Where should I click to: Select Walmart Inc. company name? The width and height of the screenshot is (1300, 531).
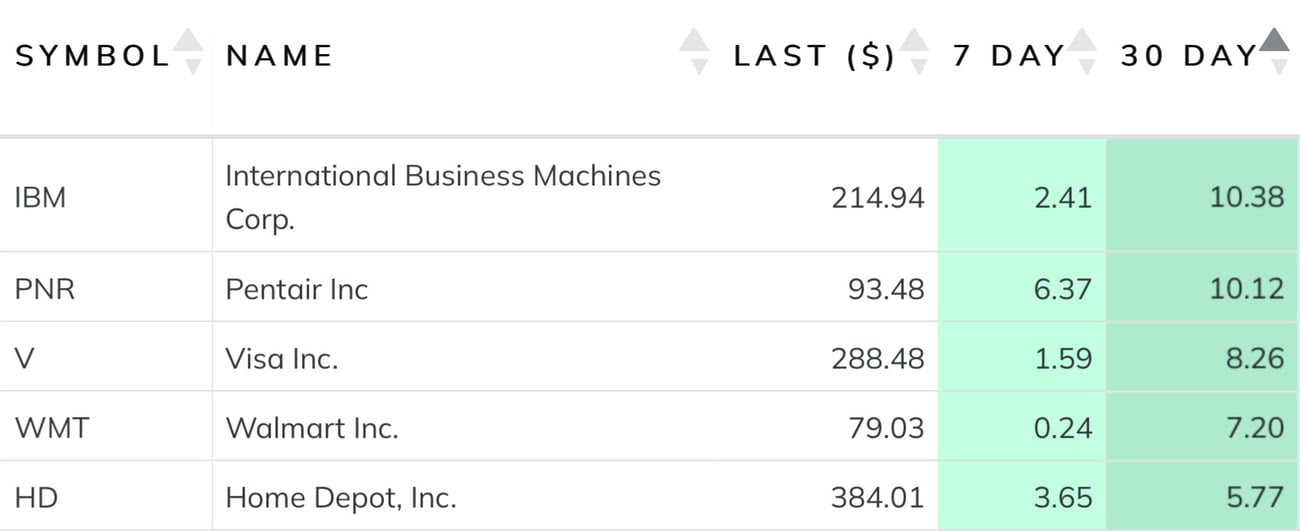[x=312, y=428]
